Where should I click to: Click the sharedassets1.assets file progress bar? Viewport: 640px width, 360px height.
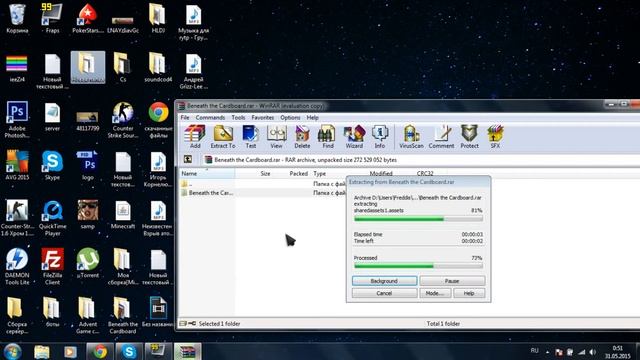click(x=418, y=219)
